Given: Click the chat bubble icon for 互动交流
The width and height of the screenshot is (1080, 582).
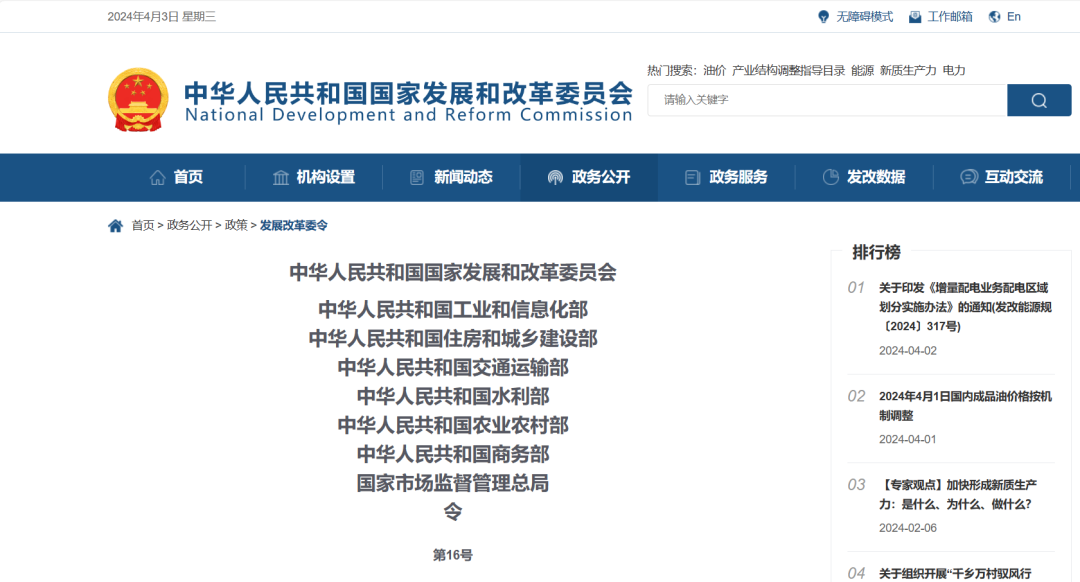Looking at the screenshot, I should click(968, 177).
